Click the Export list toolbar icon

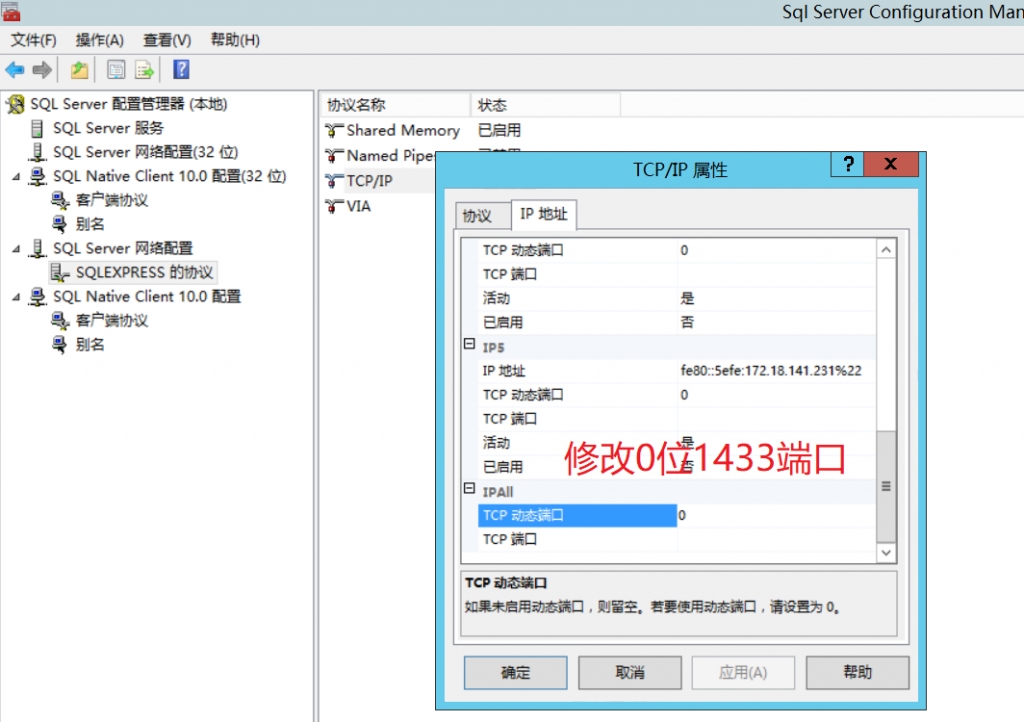[x=144, y=70]
